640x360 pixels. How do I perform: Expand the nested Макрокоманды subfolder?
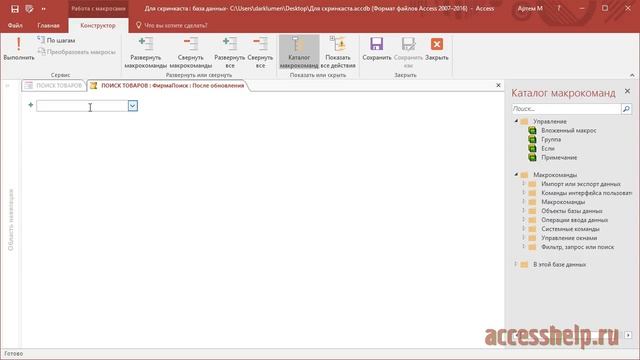(524, 202)
